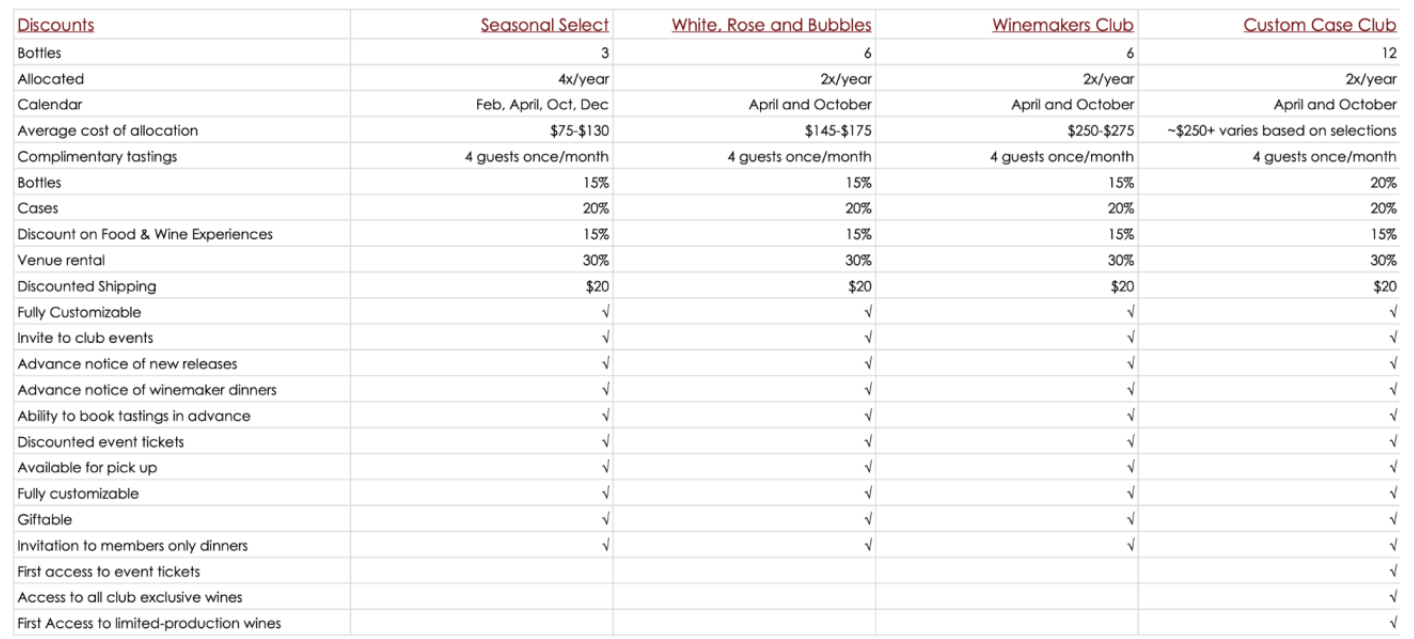Select Winemakers Club Invite to club events checkmark
1414x639 pixels.
click(x=1130, y=338)
